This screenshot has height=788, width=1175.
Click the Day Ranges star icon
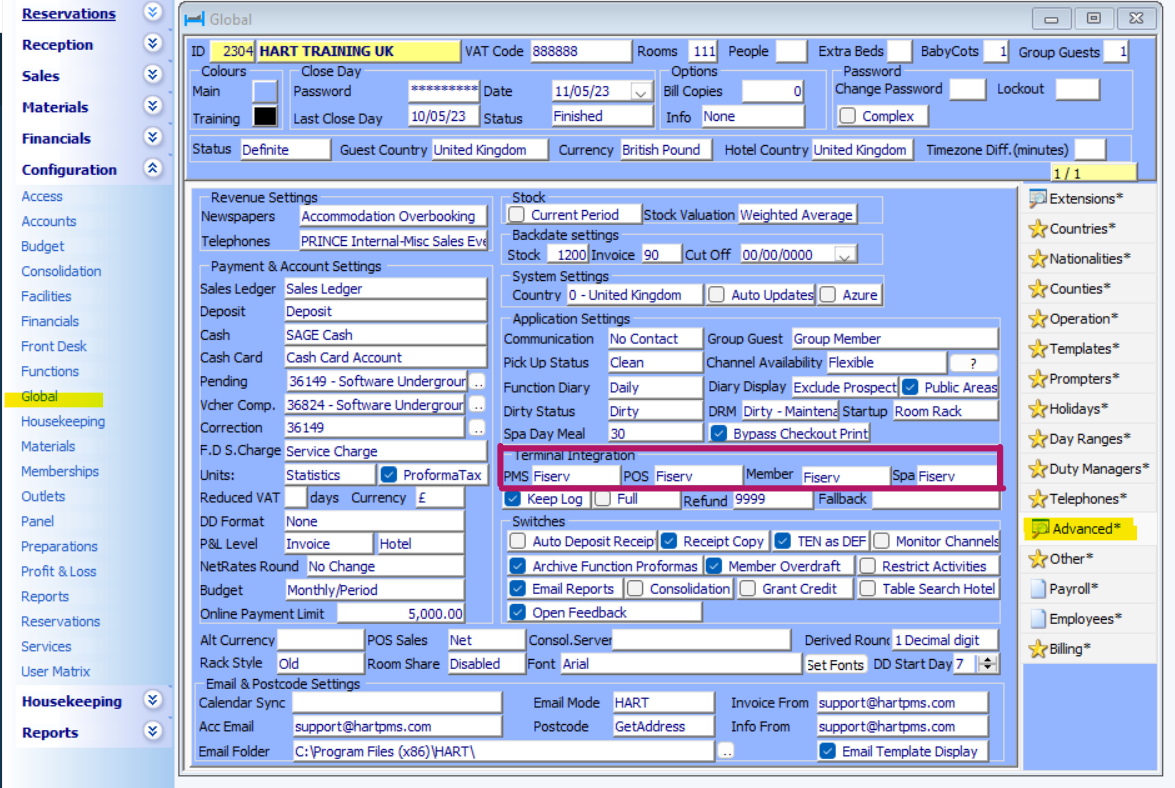pyautogui.click(x=1038, y=438)
